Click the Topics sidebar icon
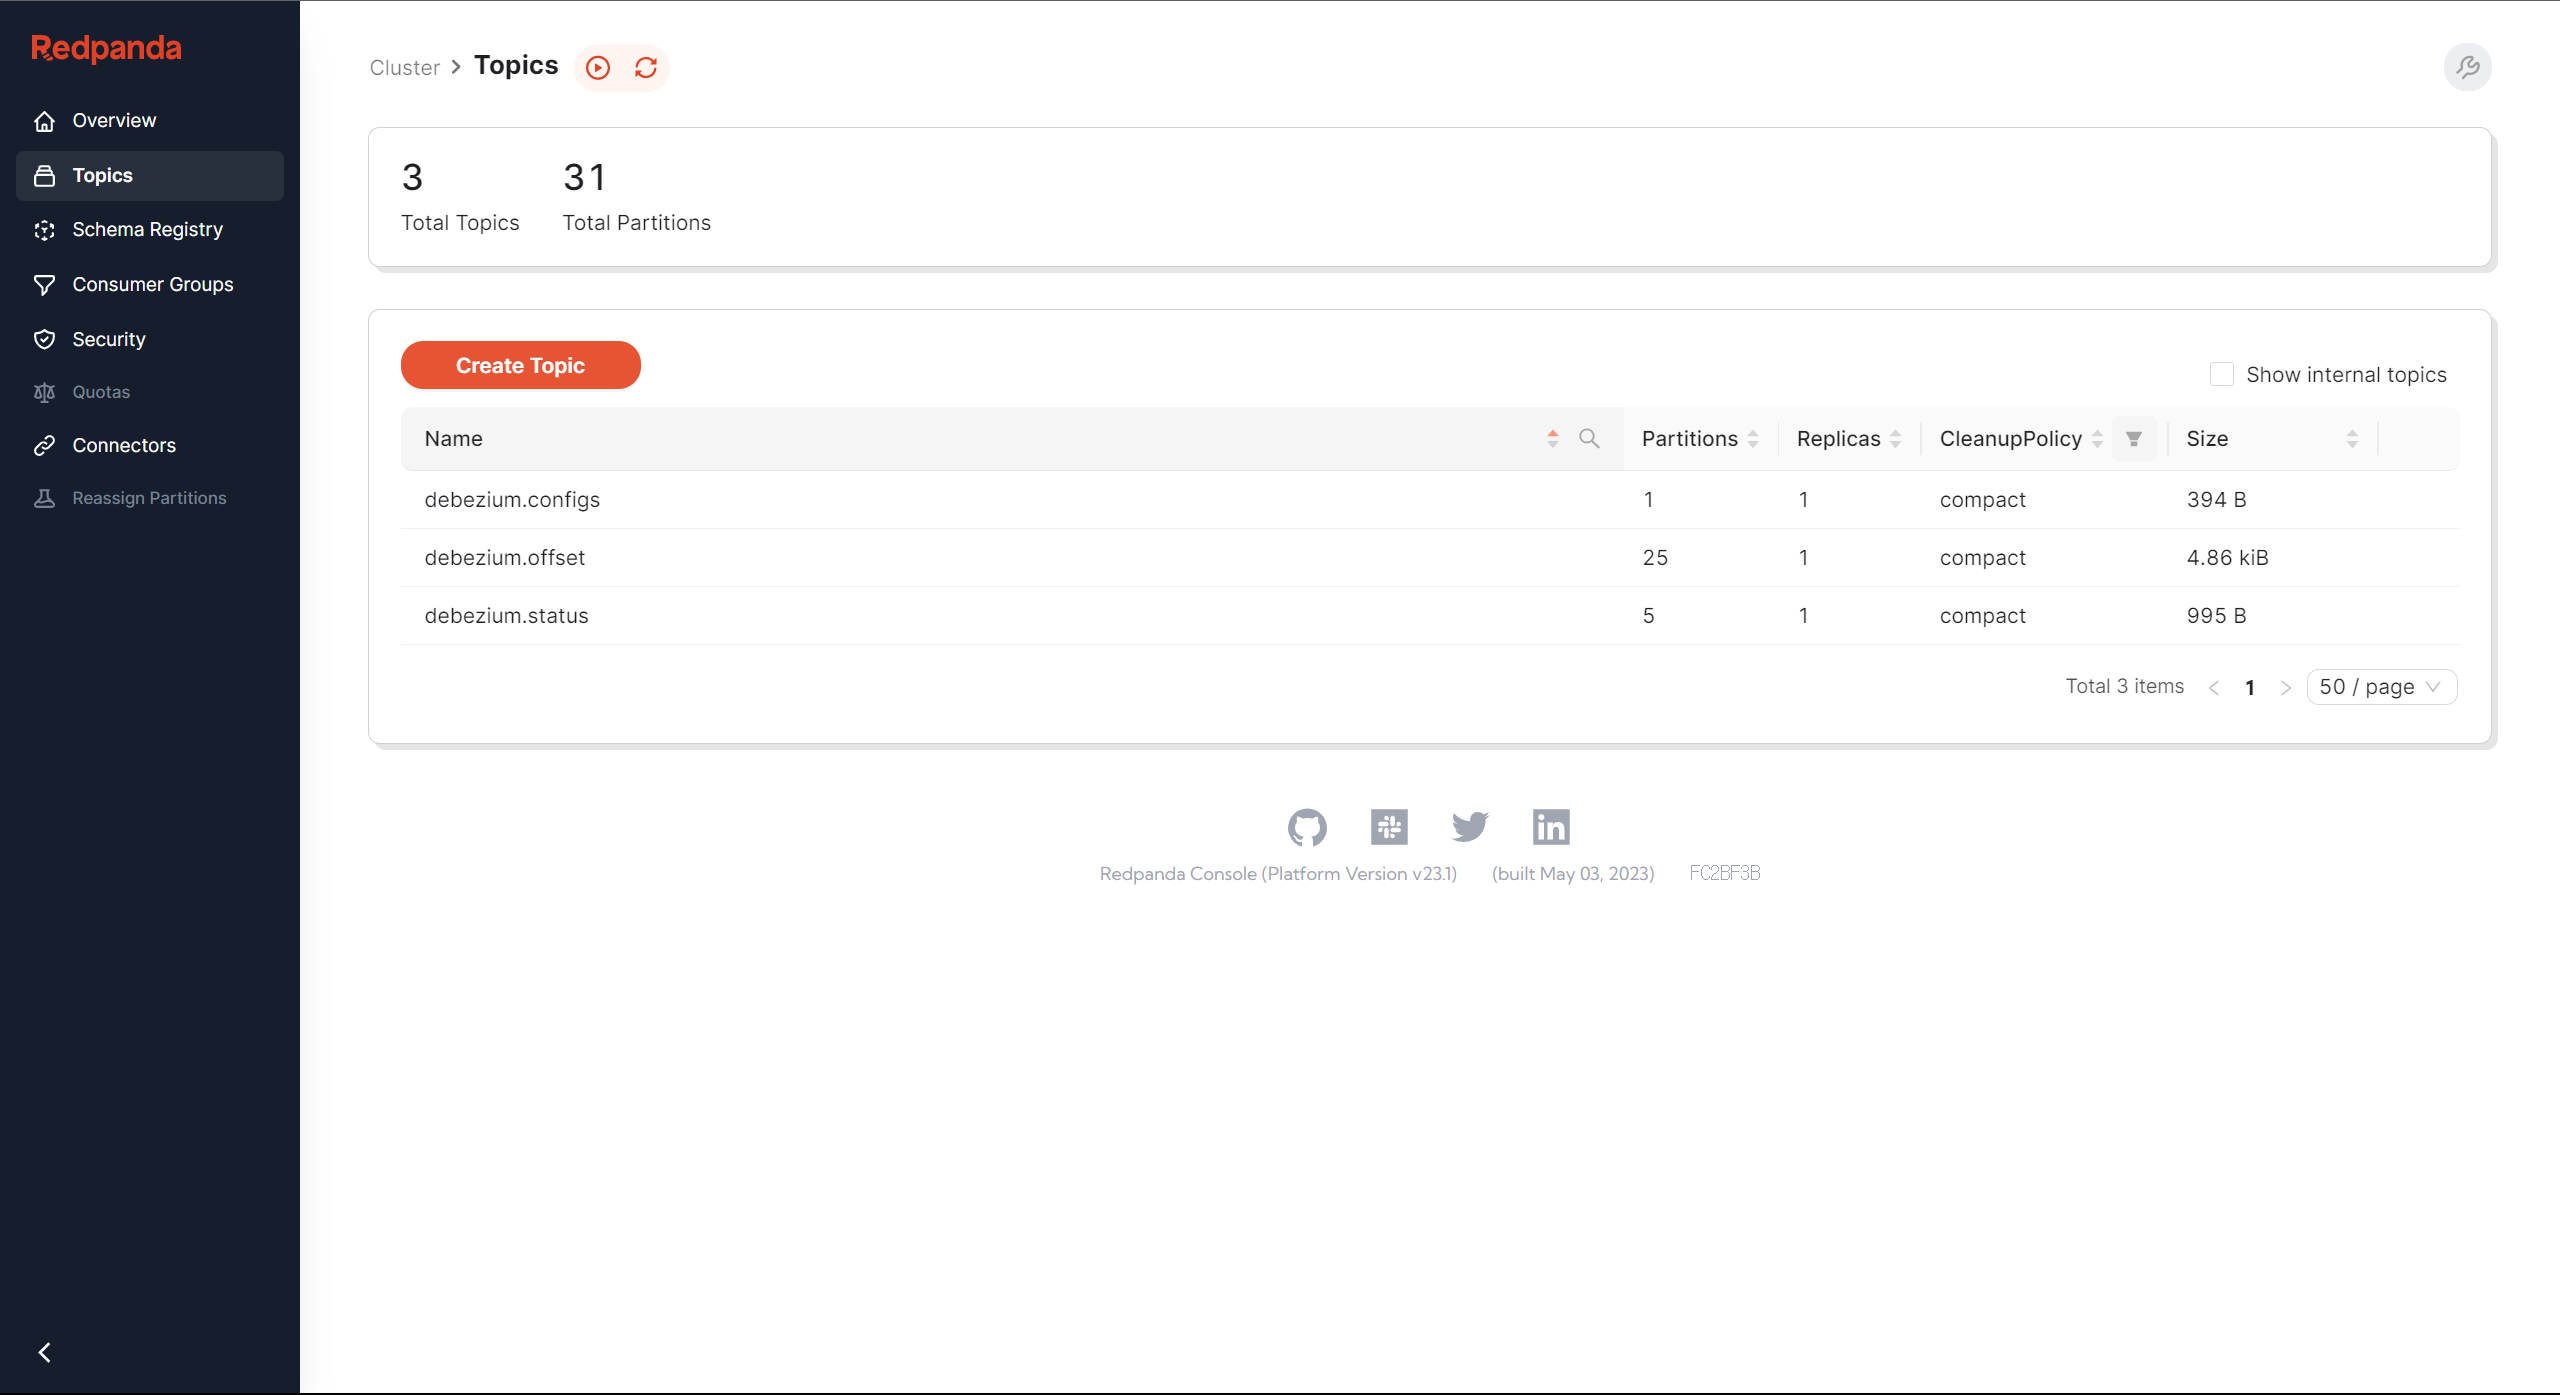The height and width of the screenshot is (1395, 2560). tap(44, 176)
